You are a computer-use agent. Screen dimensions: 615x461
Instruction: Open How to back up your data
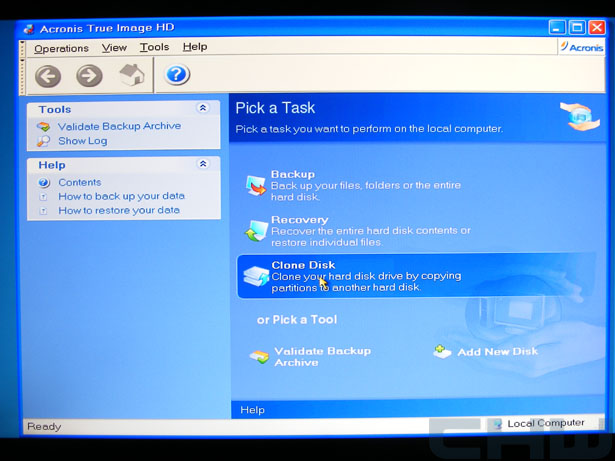[x=121, y=196]
